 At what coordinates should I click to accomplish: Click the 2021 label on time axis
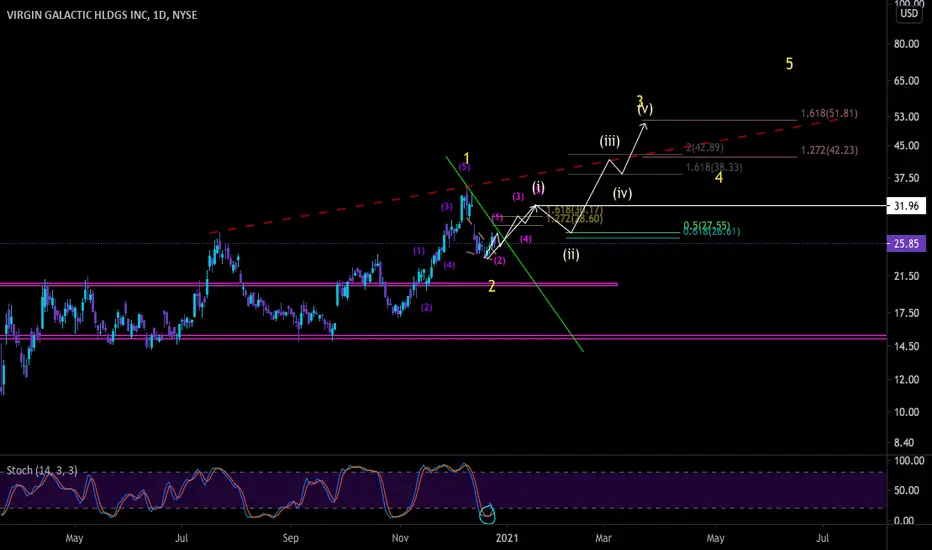click(x=507, y=538)
